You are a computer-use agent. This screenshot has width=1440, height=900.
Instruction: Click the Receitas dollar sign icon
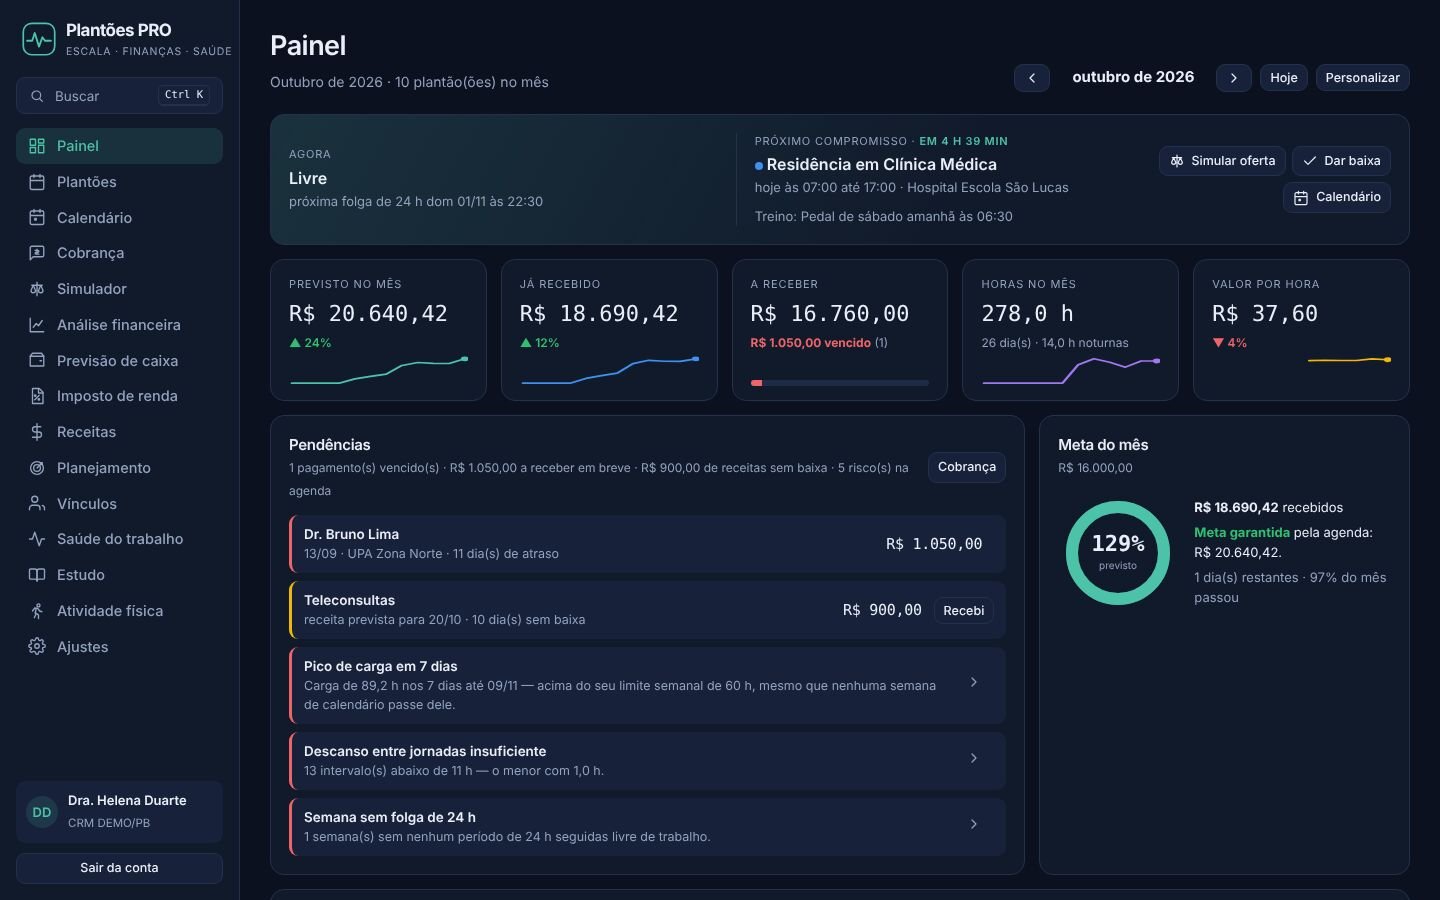(37, 432)
